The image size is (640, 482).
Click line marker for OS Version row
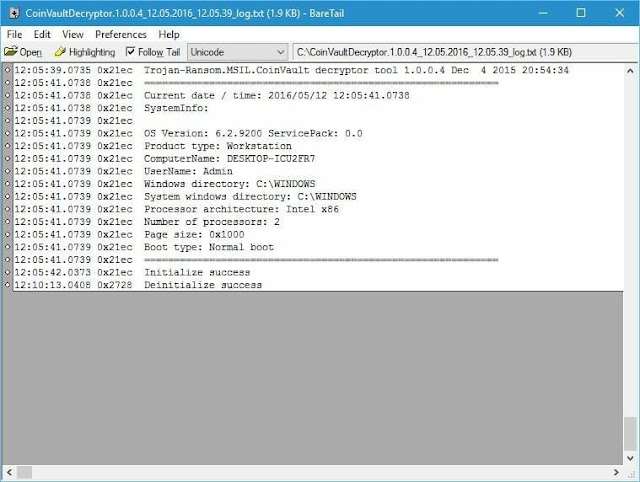coord(7,133)
